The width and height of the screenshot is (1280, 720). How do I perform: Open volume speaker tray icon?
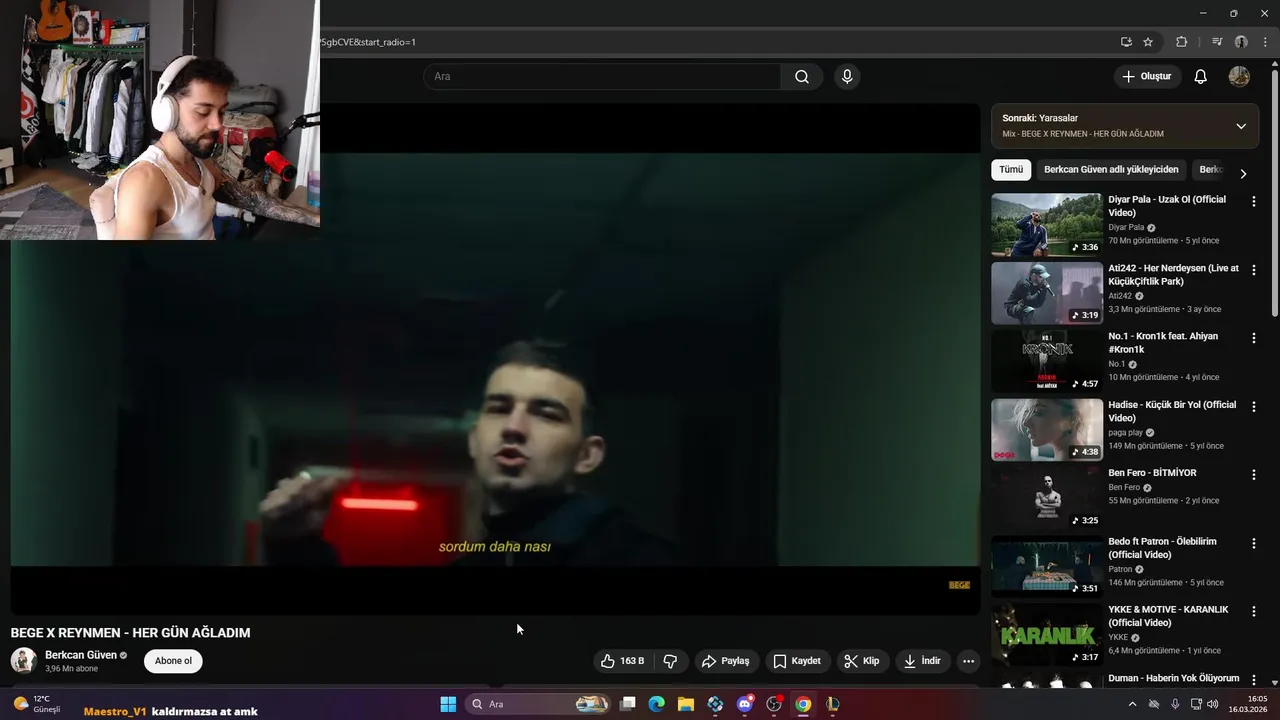pyautogui.click(x=1213, y=704)
